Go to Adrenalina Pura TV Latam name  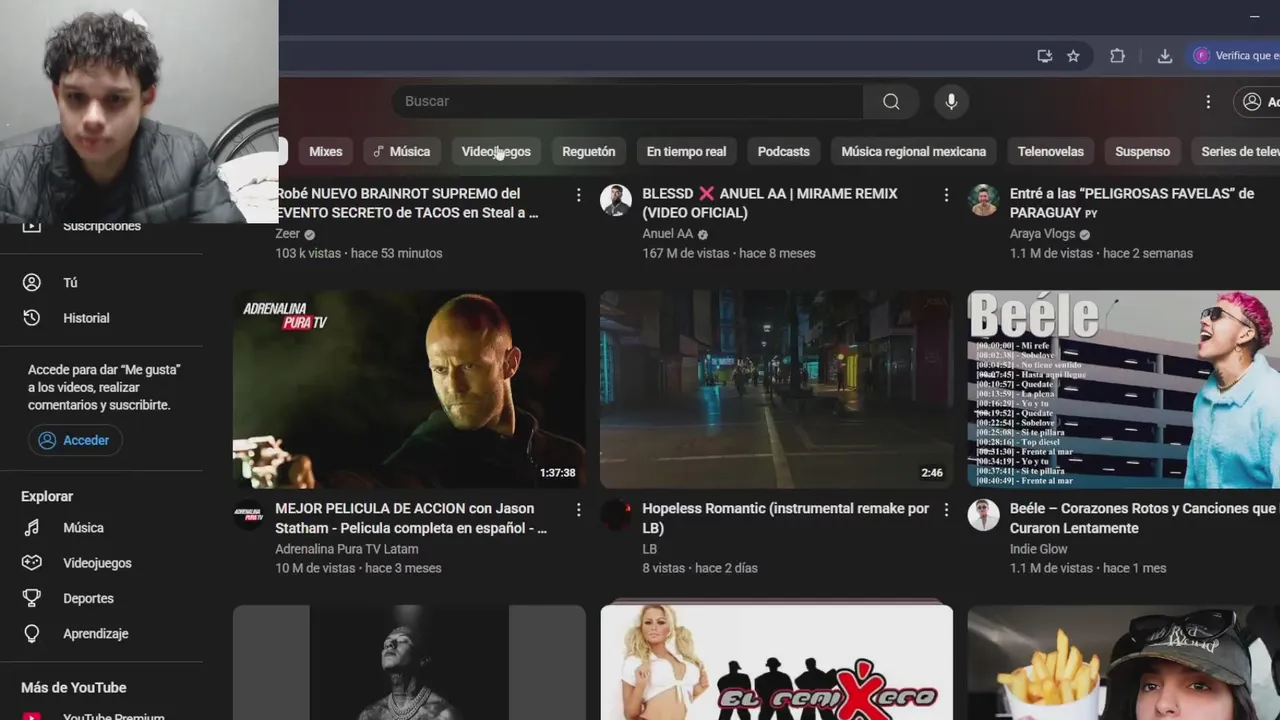point(347,549)
